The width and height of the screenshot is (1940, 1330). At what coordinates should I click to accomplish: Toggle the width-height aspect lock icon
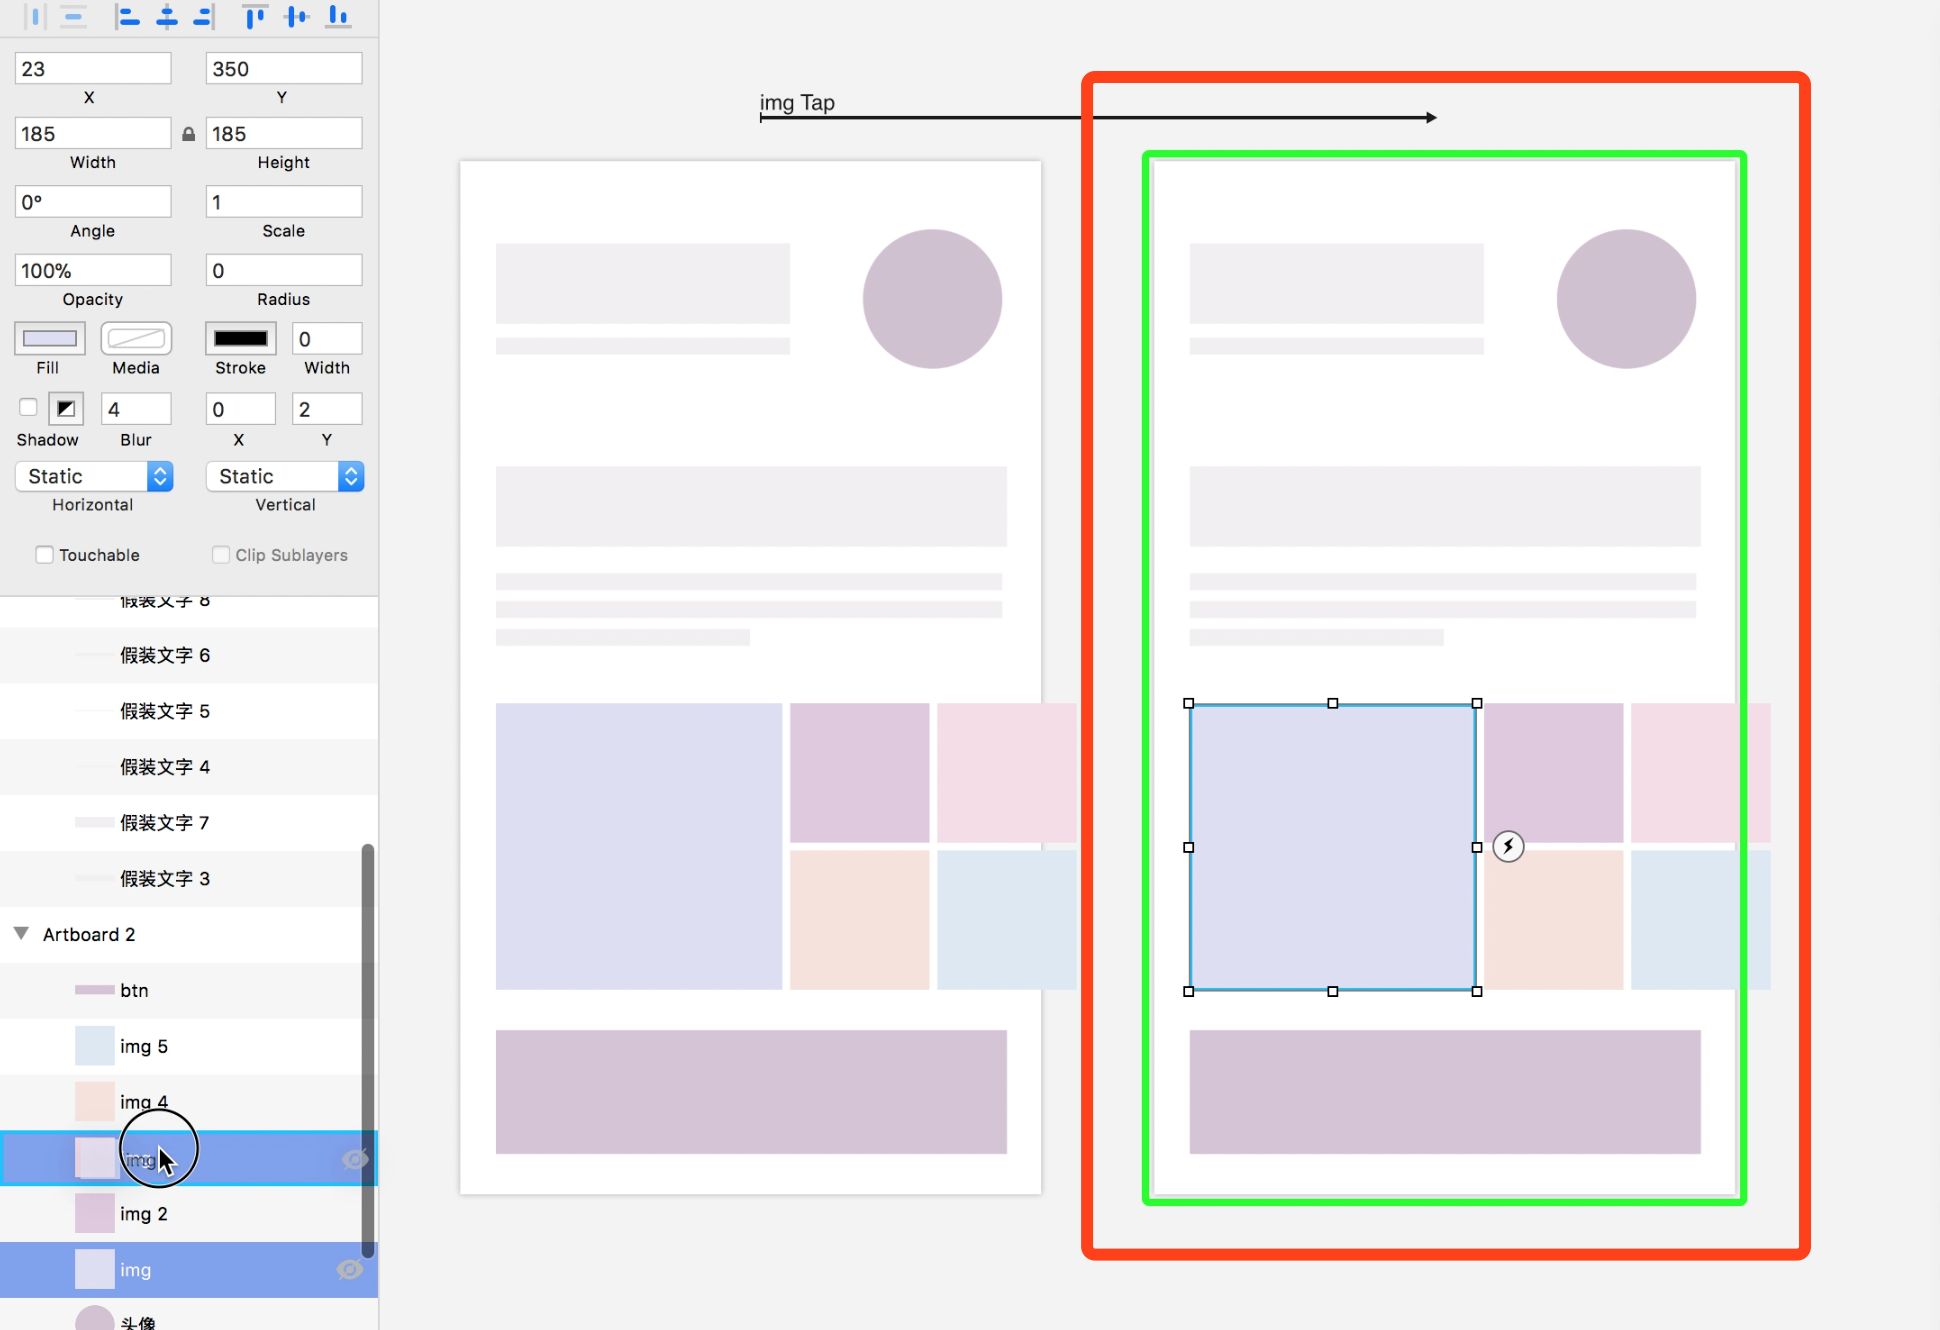(x=188, y=134)
